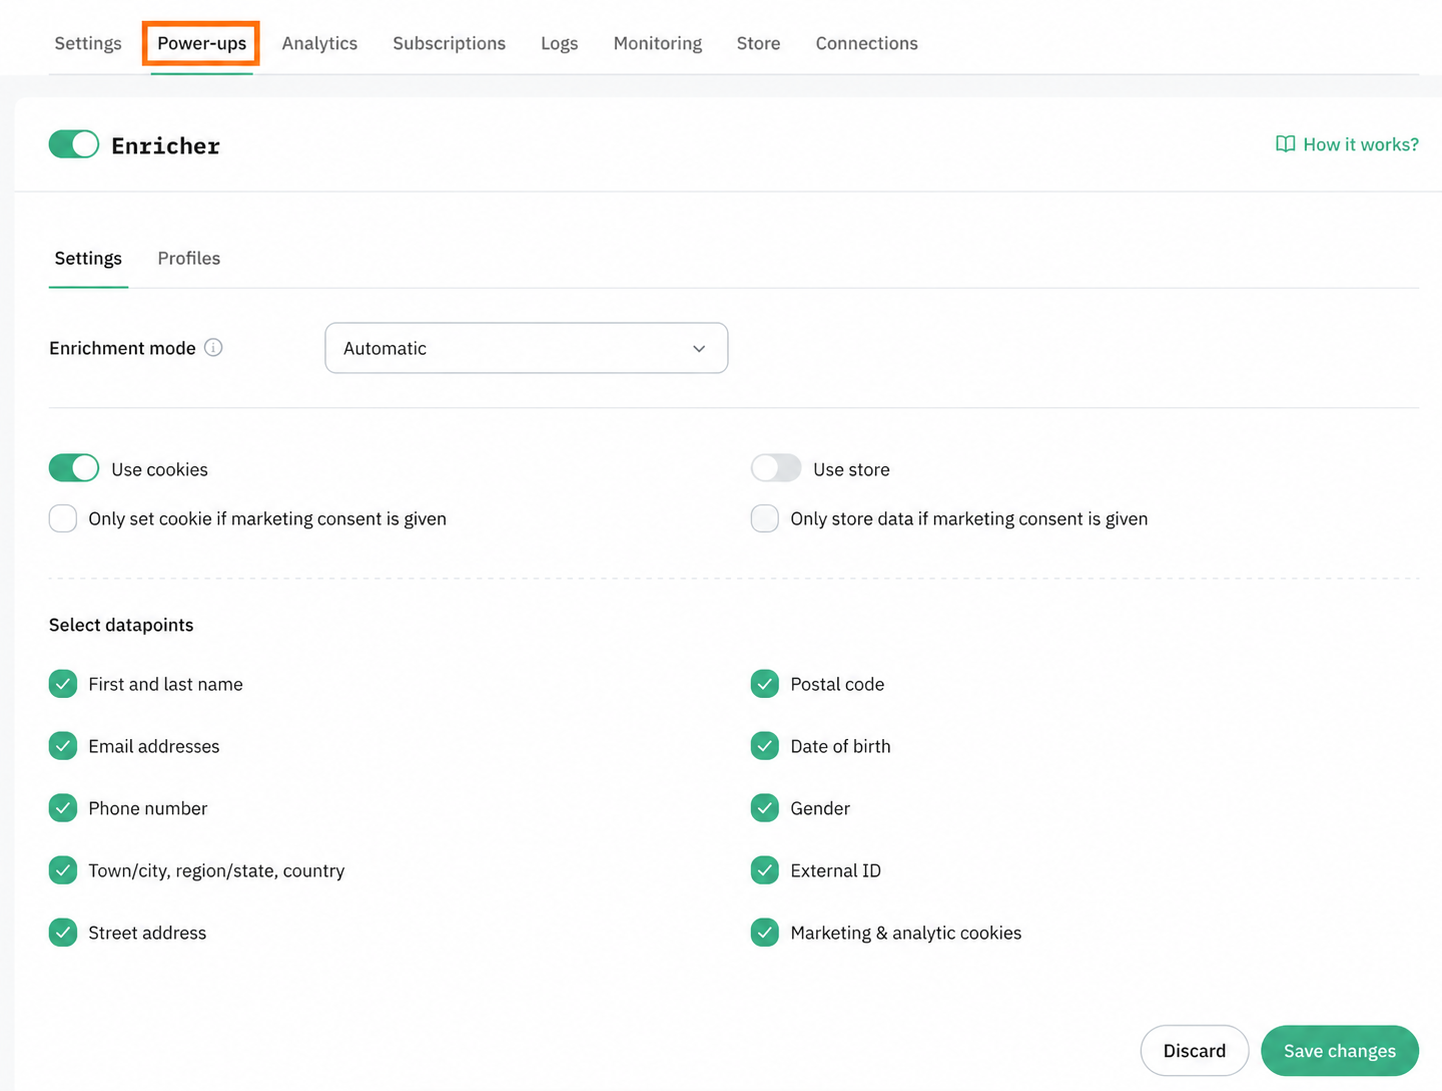The height and width of the screenshot is (1091, 1442).
Task: Click the info icon beside Enrichment mode
Action: (x=213, y=348)
